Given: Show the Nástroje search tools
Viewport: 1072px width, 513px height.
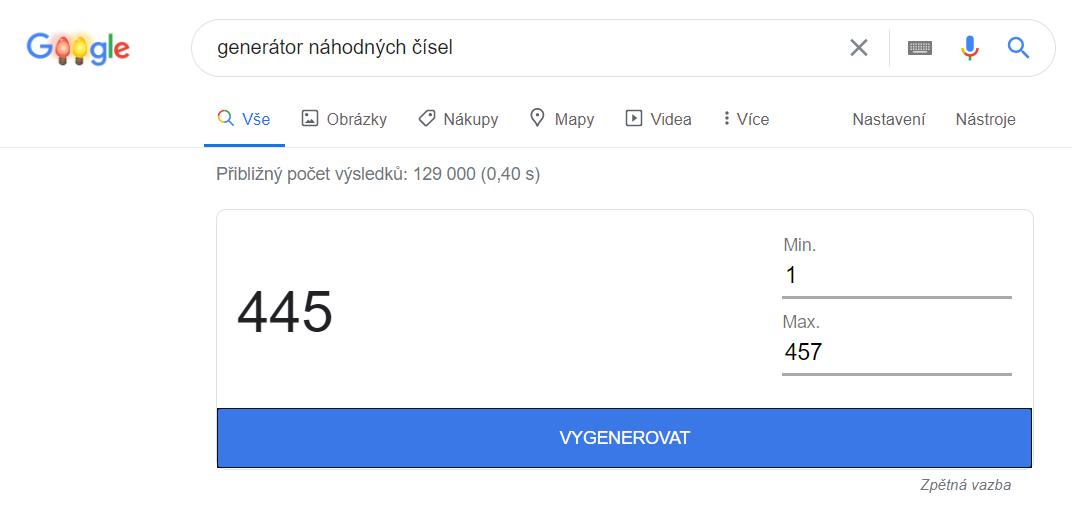Looking at the screenshot, I should [x=985, y=119].
